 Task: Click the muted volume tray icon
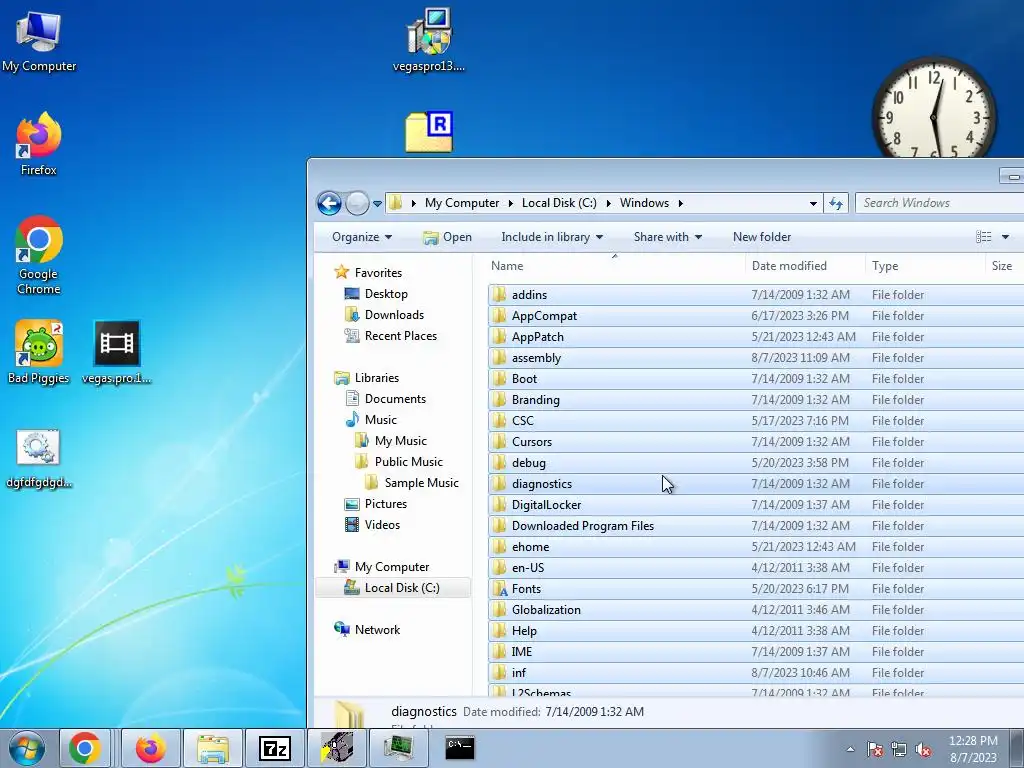[x=923, y=750]
